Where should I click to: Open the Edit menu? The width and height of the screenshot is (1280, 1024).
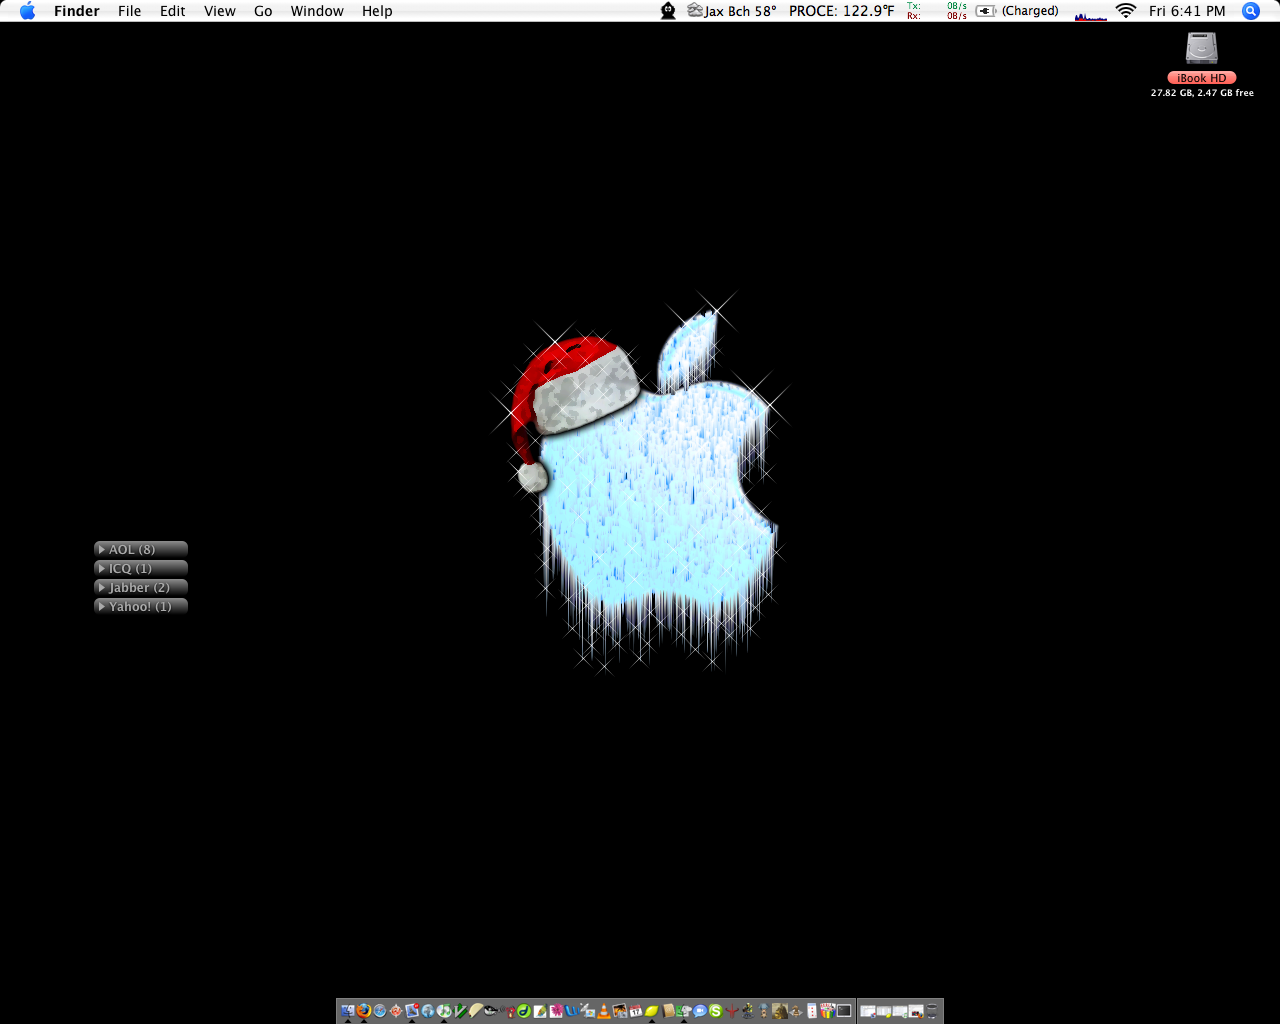pos(173,11)
